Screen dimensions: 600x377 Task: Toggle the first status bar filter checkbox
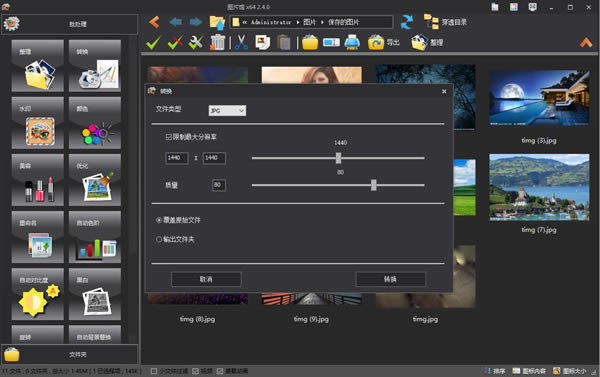tap(154, 371)
